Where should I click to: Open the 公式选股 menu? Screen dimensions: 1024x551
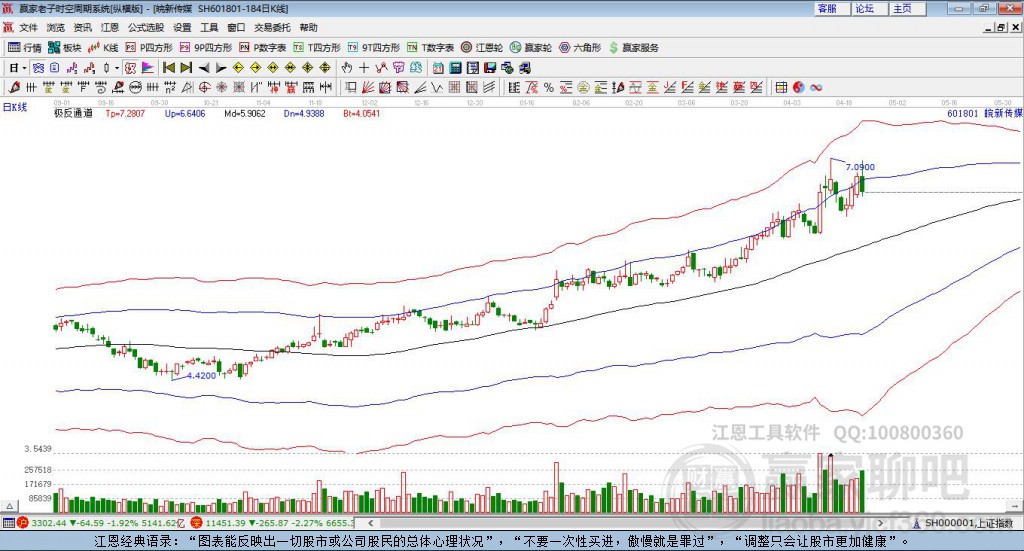click(x=146, y=27)
